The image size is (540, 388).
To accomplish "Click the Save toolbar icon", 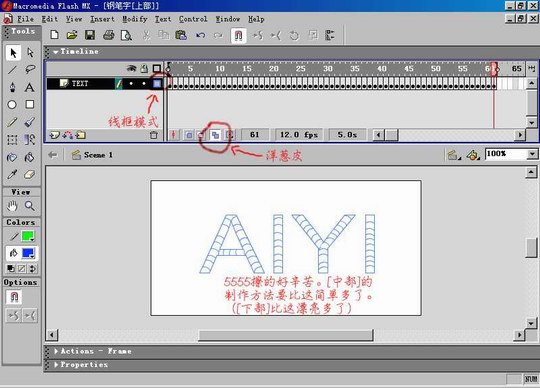I will point(90,35).
